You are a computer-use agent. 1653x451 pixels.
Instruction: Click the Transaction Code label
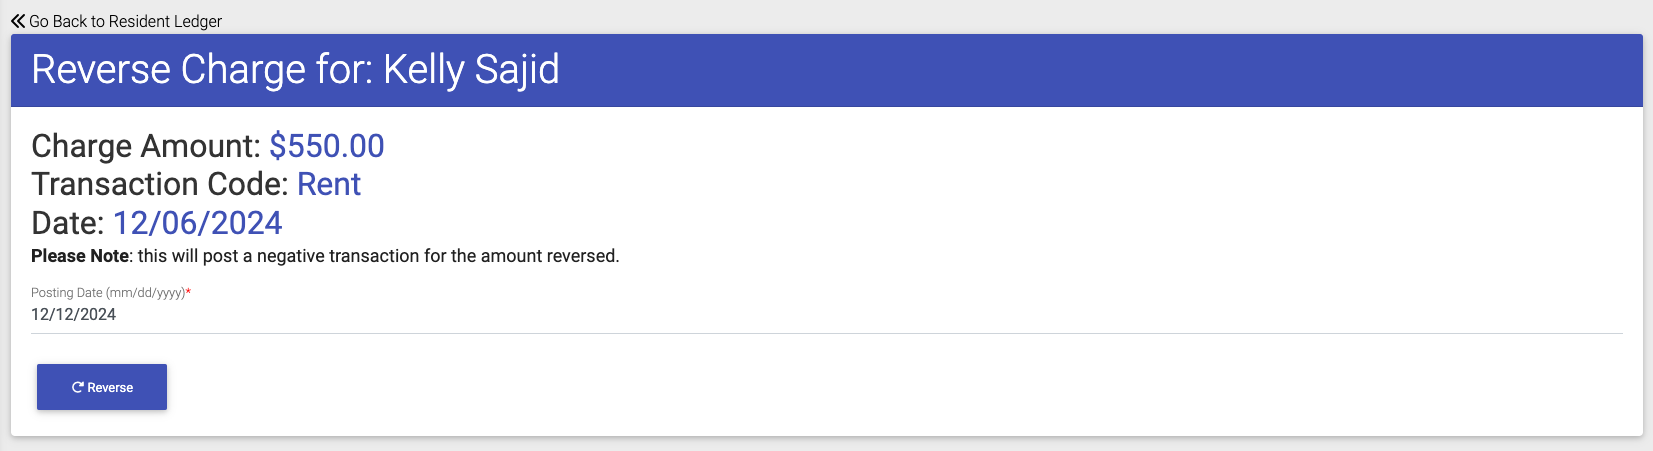[159, 184]
